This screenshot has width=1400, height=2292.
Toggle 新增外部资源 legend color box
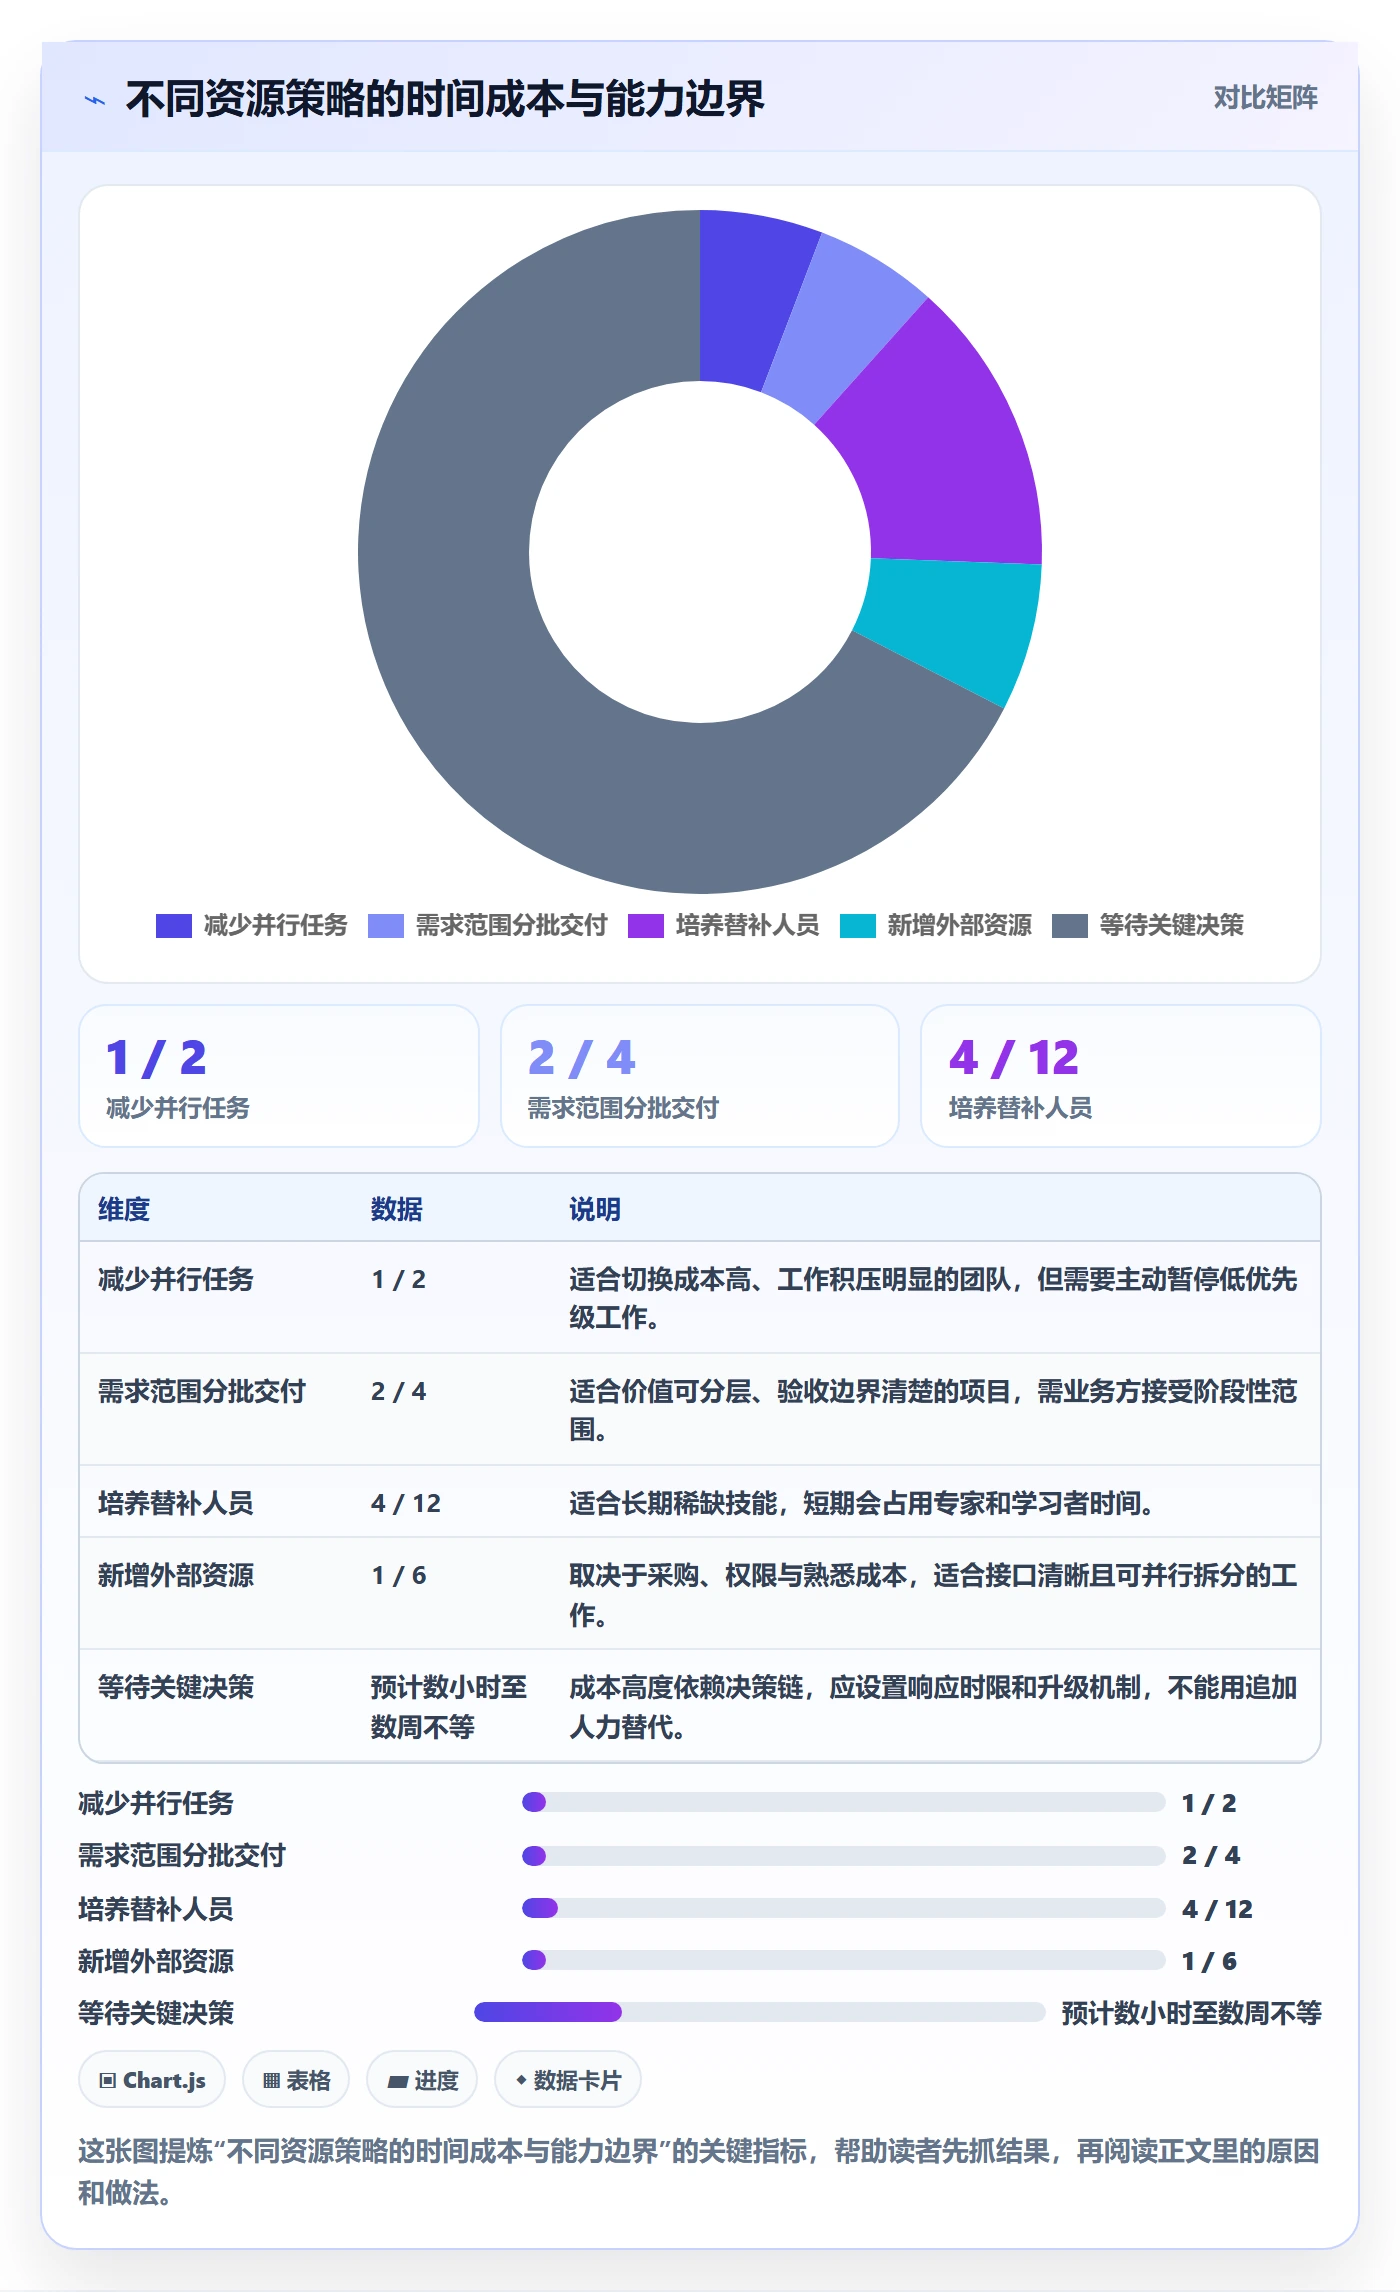[857, 926]
